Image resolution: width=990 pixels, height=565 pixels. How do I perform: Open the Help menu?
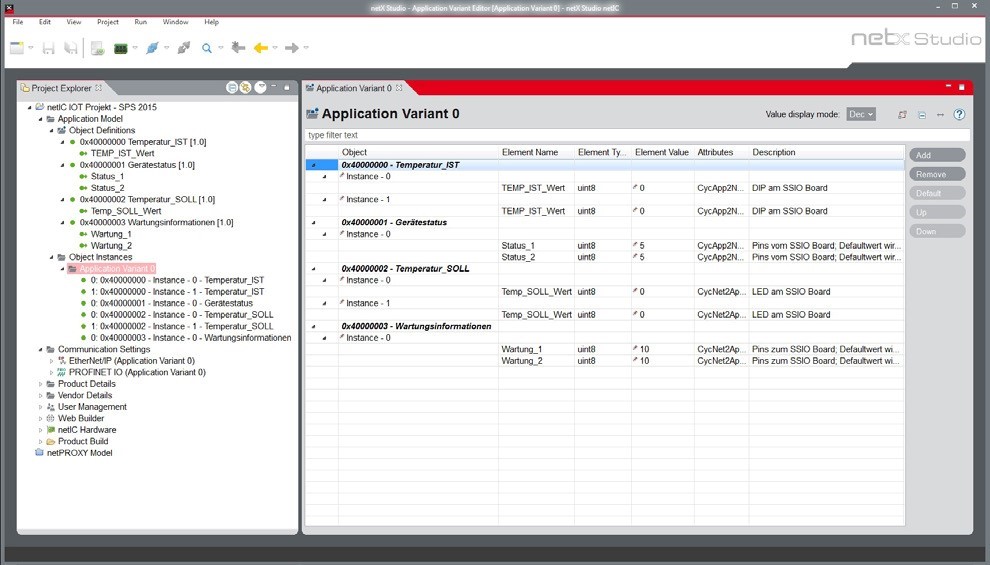(212, 21)
